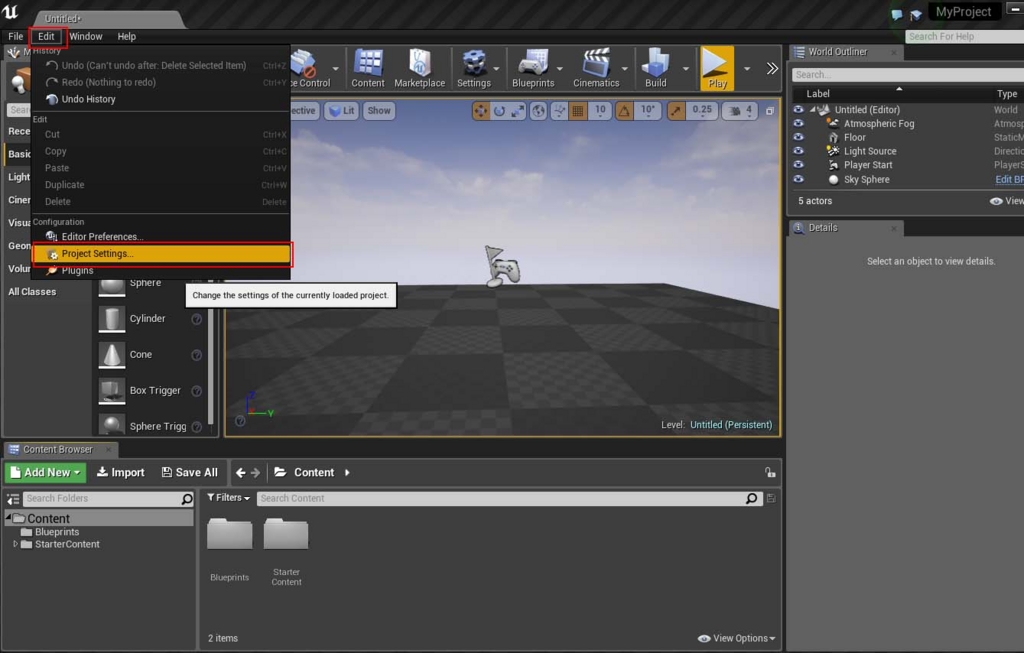
Task: Select Plugins in the Edit menu
Action: 161,270
